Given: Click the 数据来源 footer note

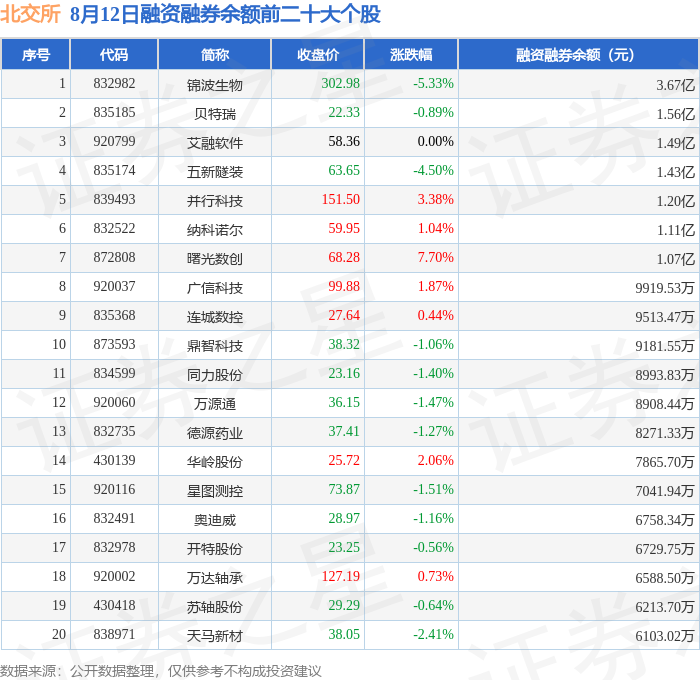Looking at the screenshot, I should pos(161,671).
